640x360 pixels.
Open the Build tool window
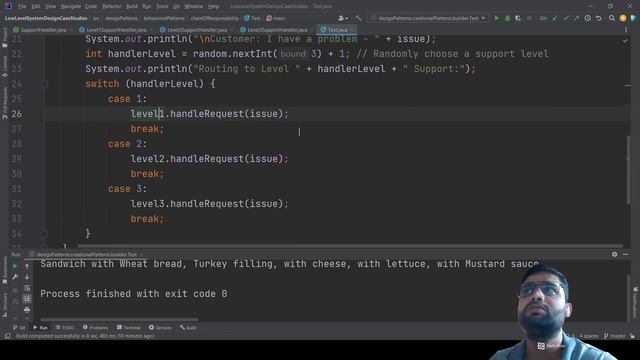click(x=188, y=327)
